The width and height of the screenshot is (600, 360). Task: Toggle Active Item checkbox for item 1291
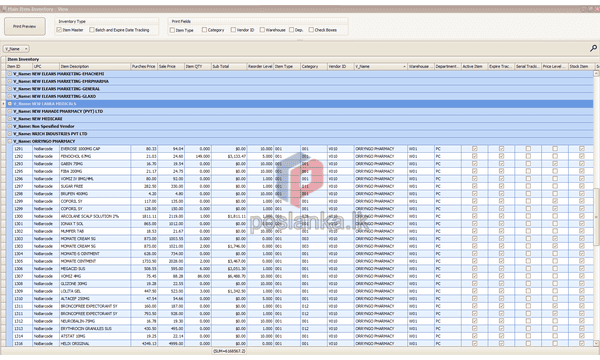click(474, 149)
